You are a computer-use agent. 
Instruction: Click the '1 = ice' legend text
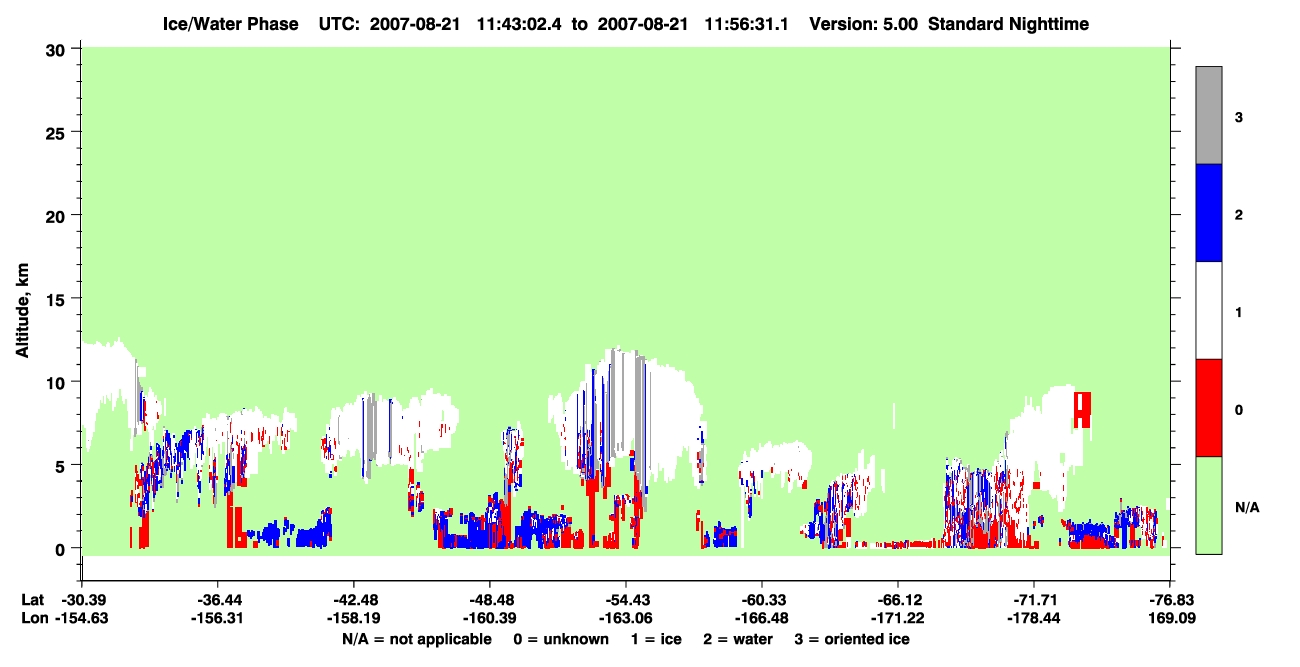(x=655, y=639)
